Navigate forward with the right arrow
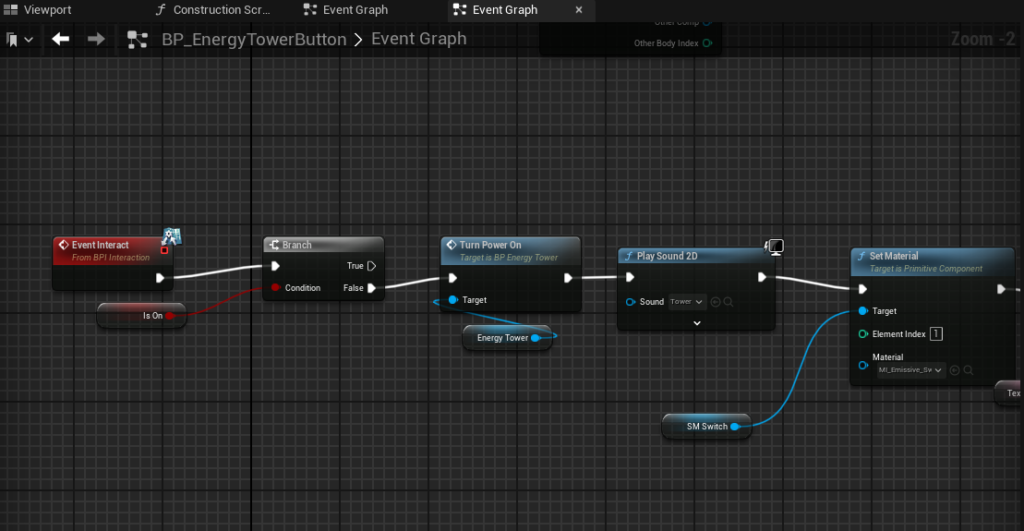 (x=96, y=39)
